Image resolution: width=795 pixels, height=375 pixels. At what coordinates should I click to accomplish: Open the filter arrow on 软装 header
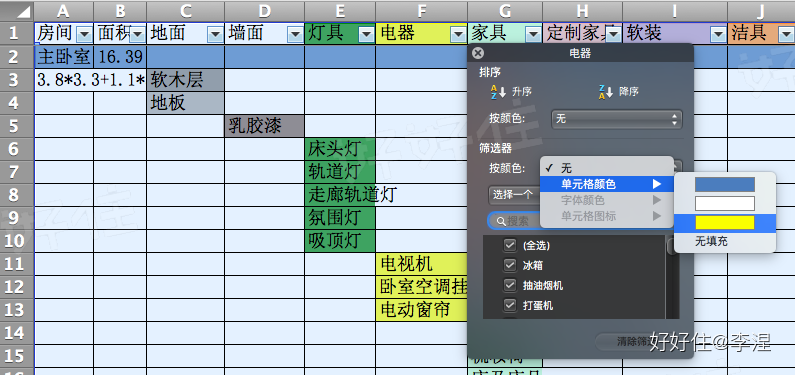[718, 34]
